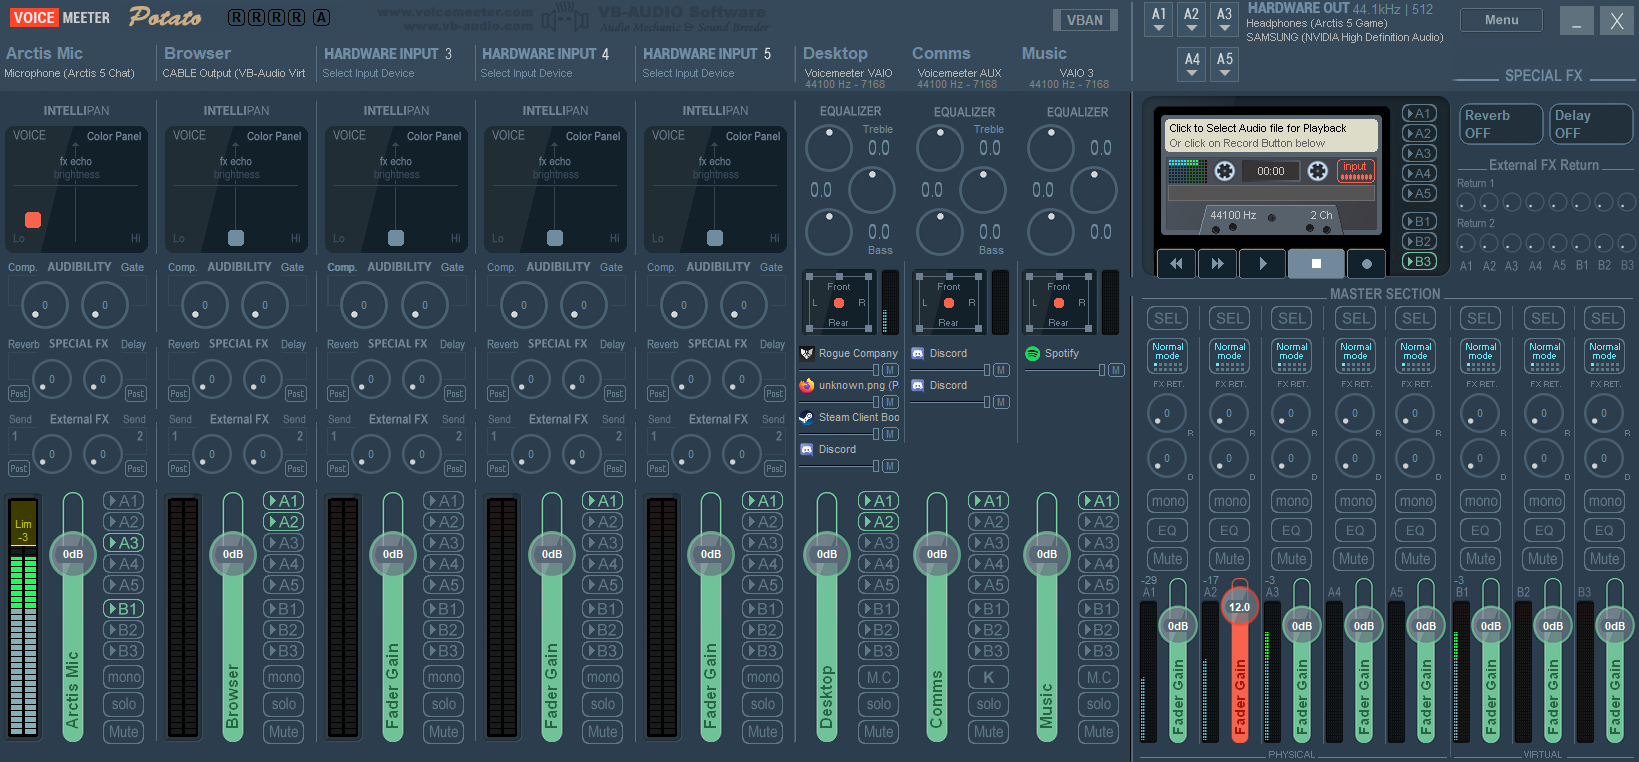
Task: Mute the Desktop virtual input strip
Action: (879, 731)
